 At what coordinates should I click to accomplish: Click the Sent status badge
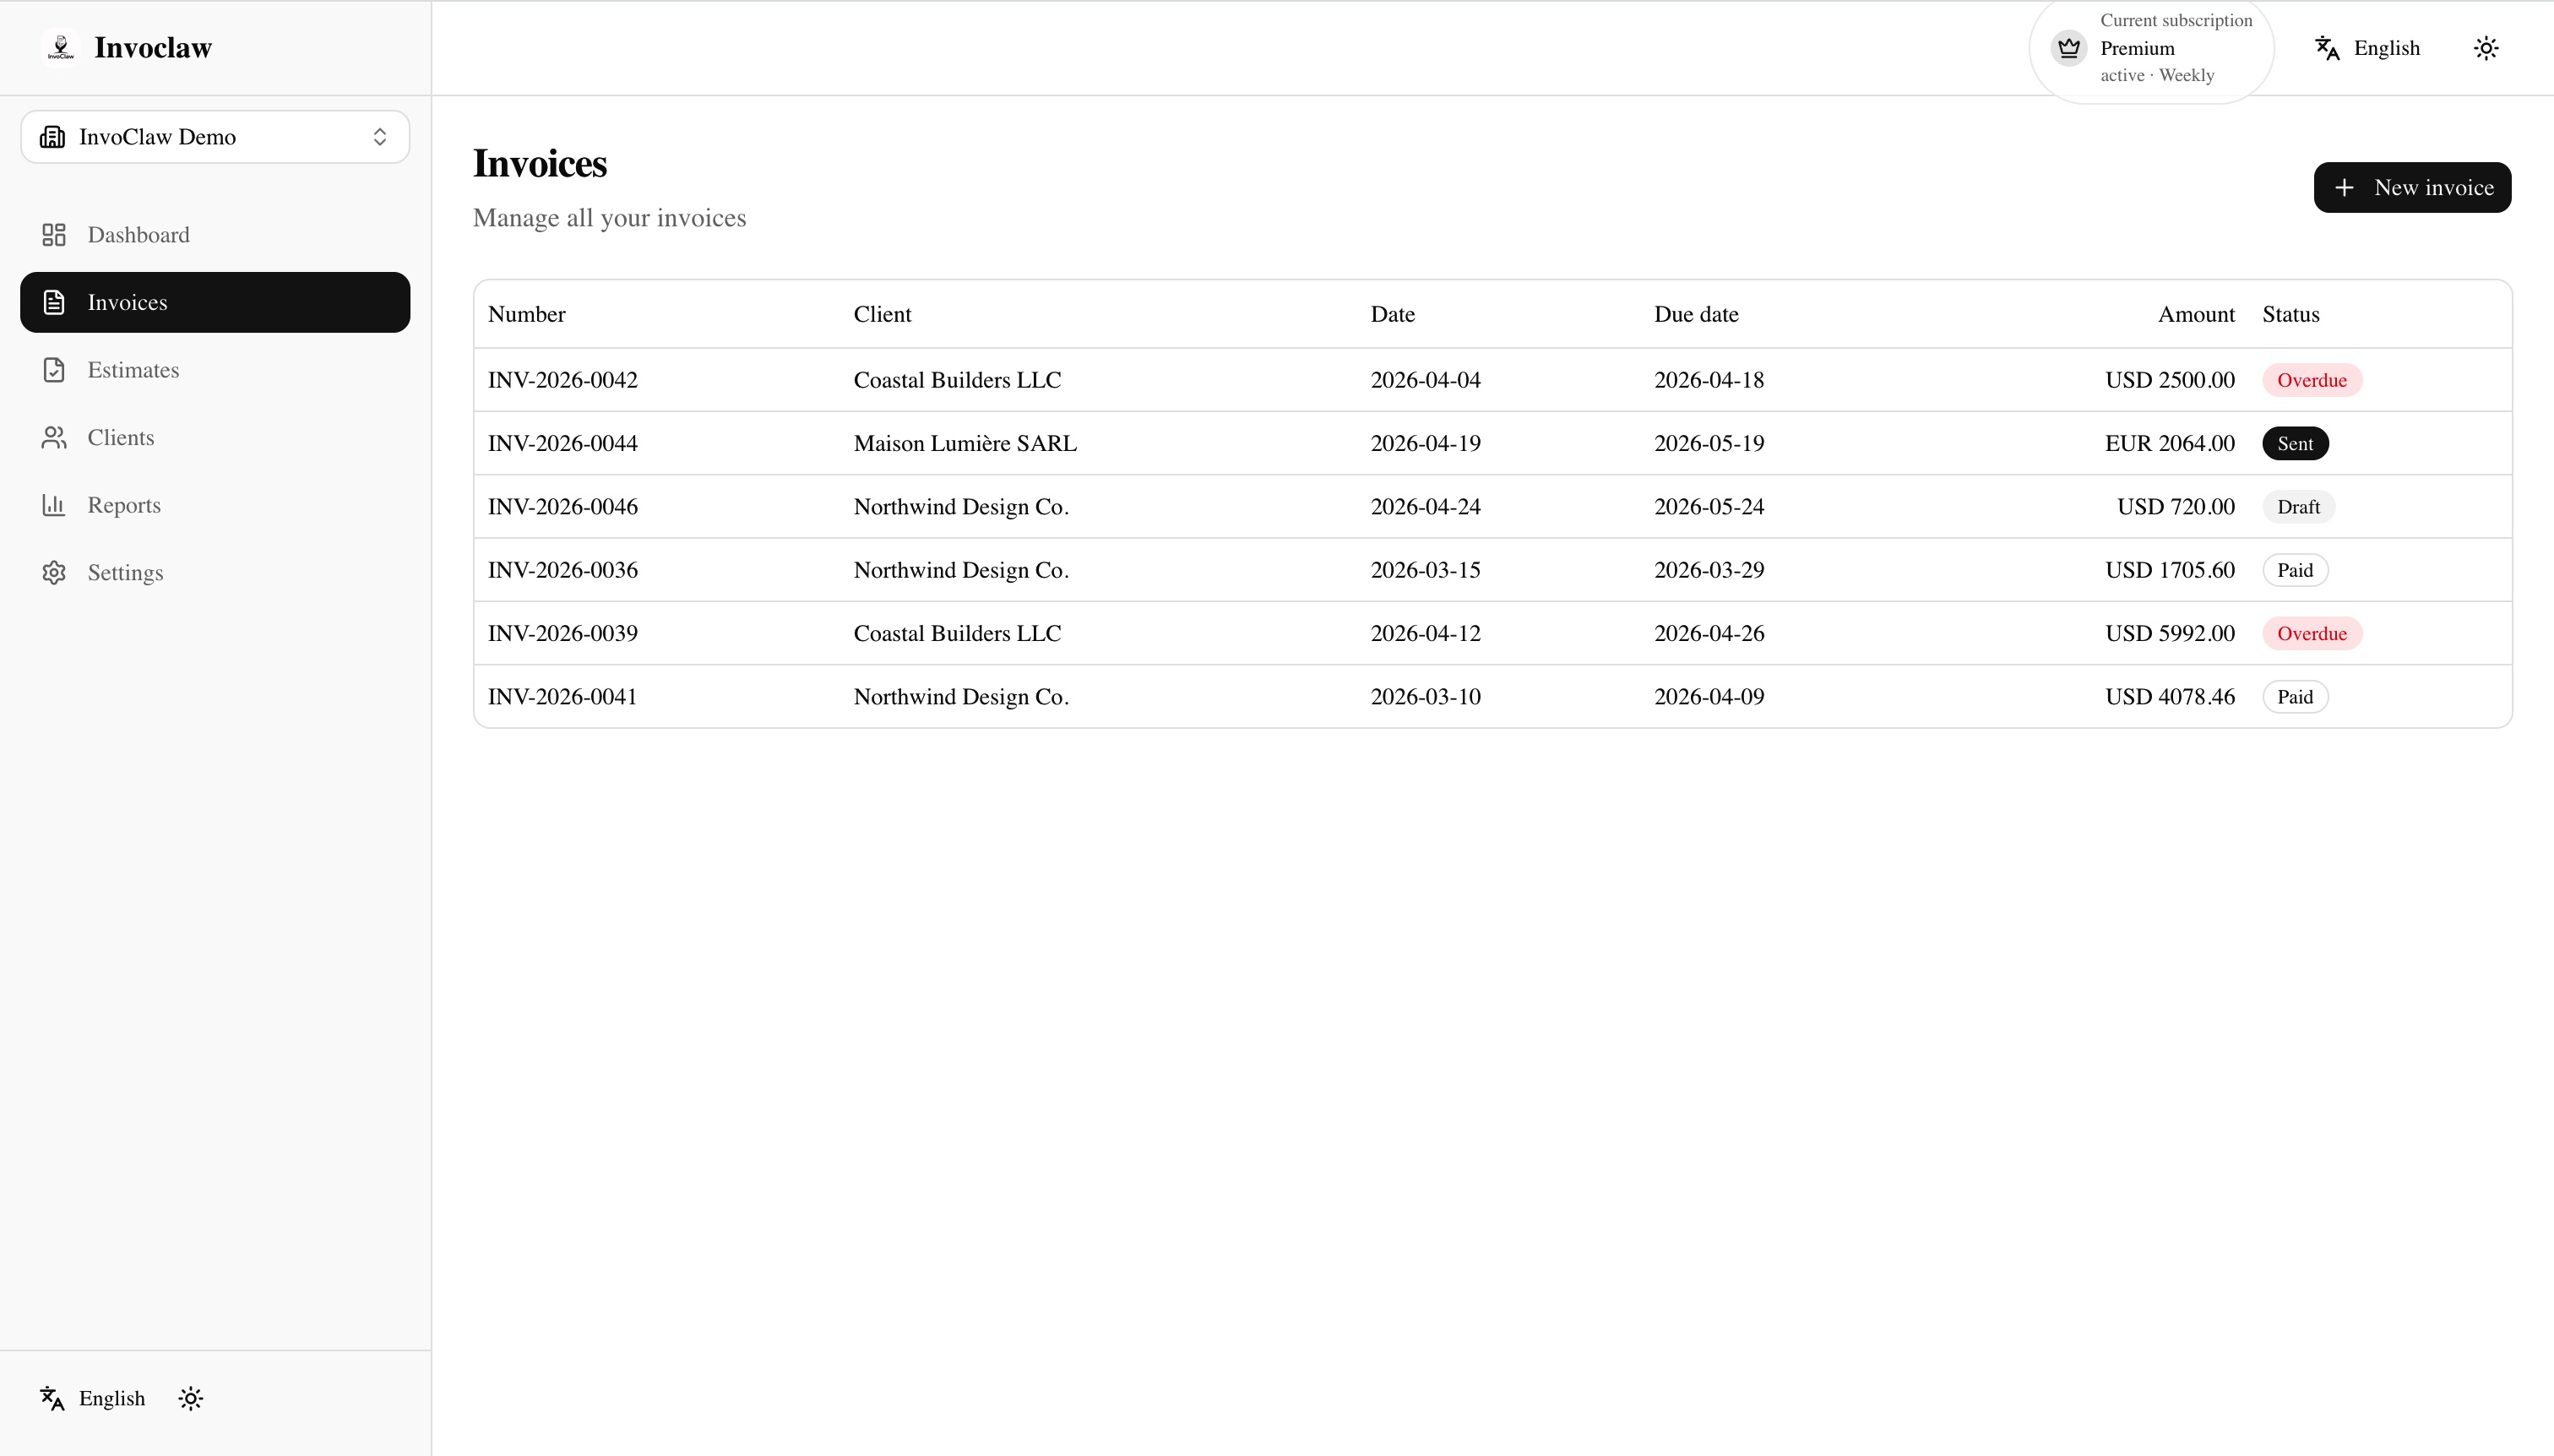(x=2295, y=443)
